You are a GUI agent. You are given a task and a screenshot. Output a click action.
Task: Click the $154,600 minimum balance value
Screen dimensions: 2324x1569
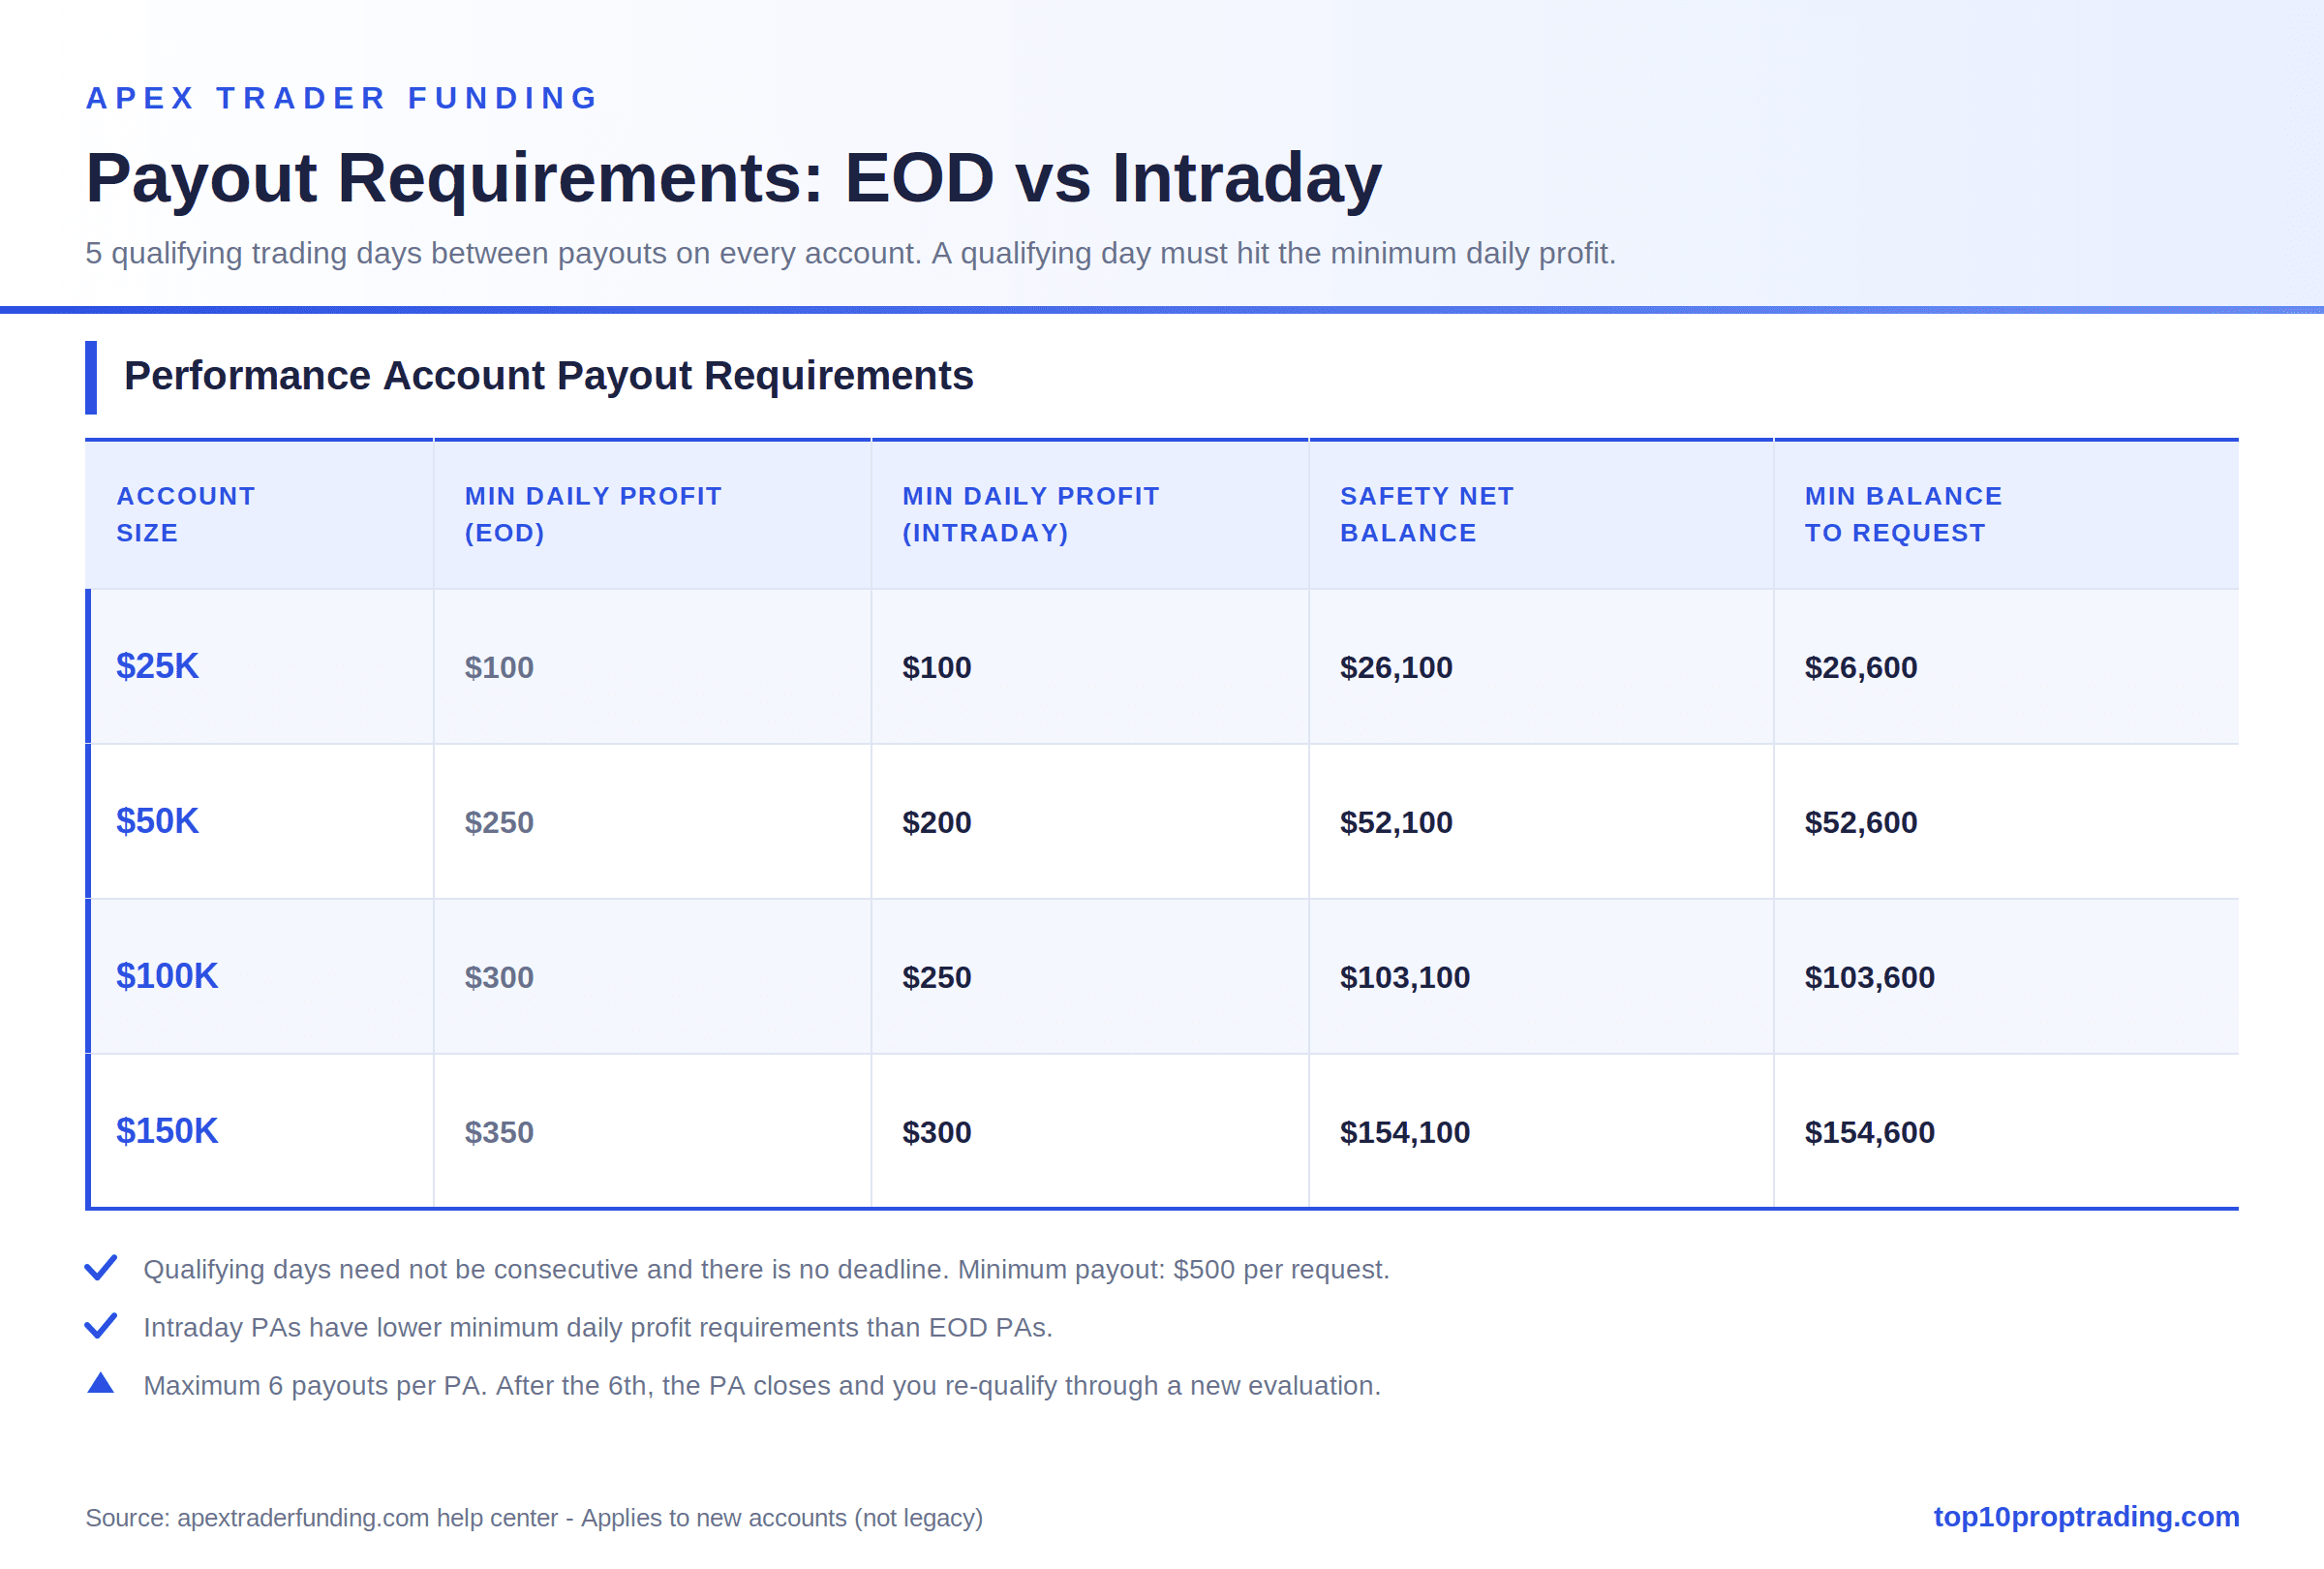click(1870, 1132)
